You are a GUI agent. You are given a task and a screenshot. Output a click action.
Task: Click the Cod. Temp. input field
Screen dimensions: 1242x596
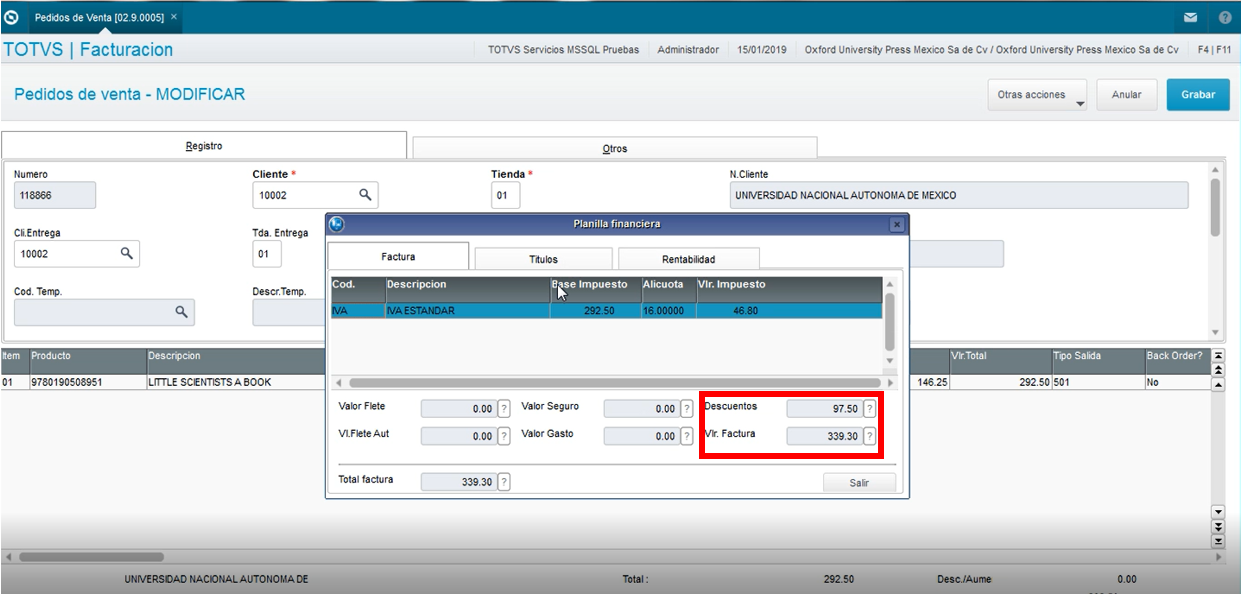coord(104,313)
